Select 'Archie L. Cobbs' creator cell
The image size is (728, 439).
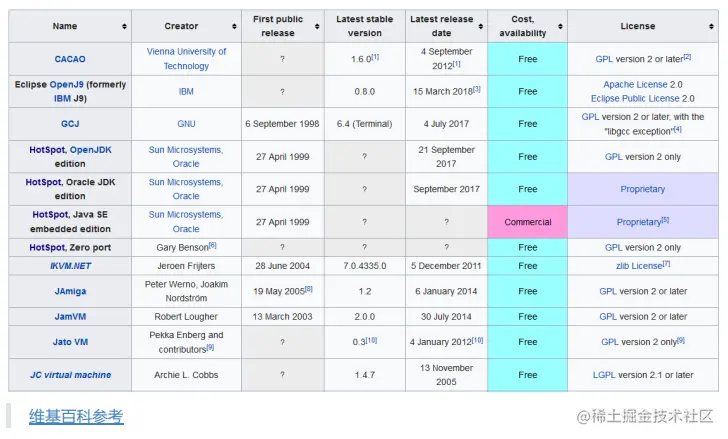tap(186, 375)
